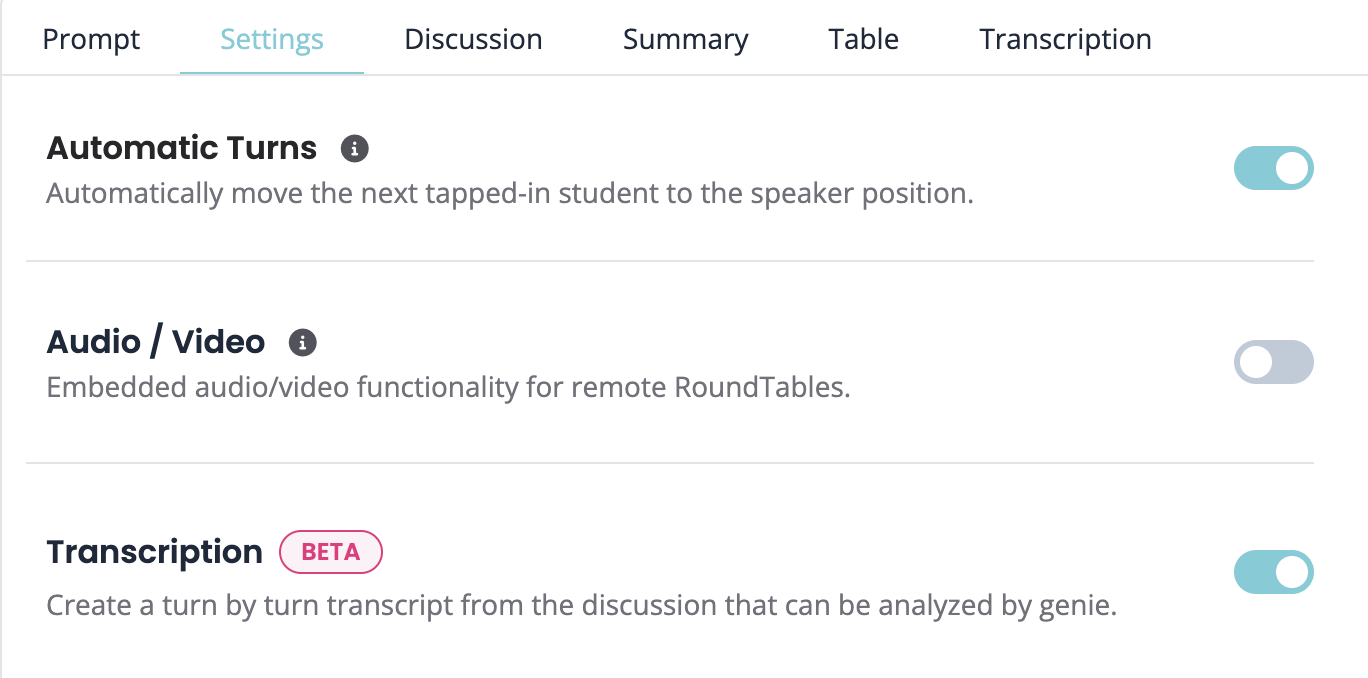Click the 'Automatically move the next tapped-in student' description
This screenshot has width=1368, height=678.
point(510,193)
